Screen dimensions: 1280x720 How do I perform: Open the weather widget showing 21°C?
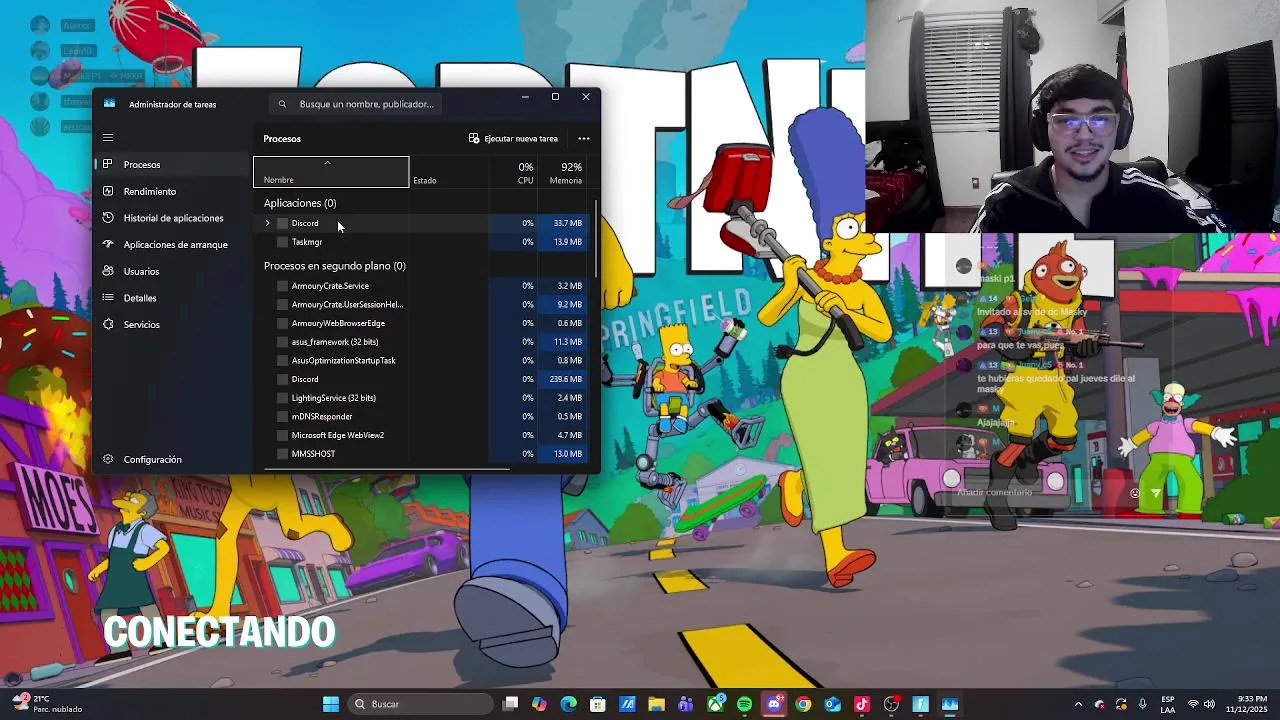tap(46, 704)
